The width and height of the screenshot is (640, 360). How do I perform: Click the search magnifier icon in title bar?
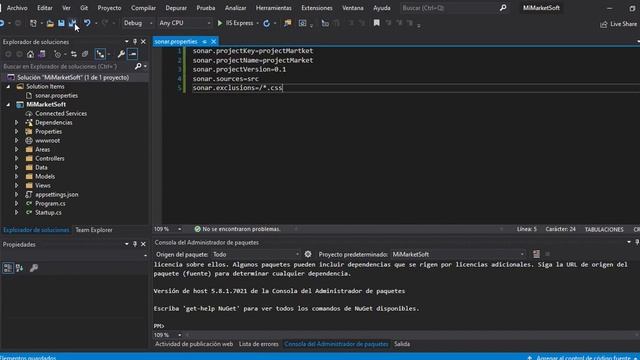503,8
